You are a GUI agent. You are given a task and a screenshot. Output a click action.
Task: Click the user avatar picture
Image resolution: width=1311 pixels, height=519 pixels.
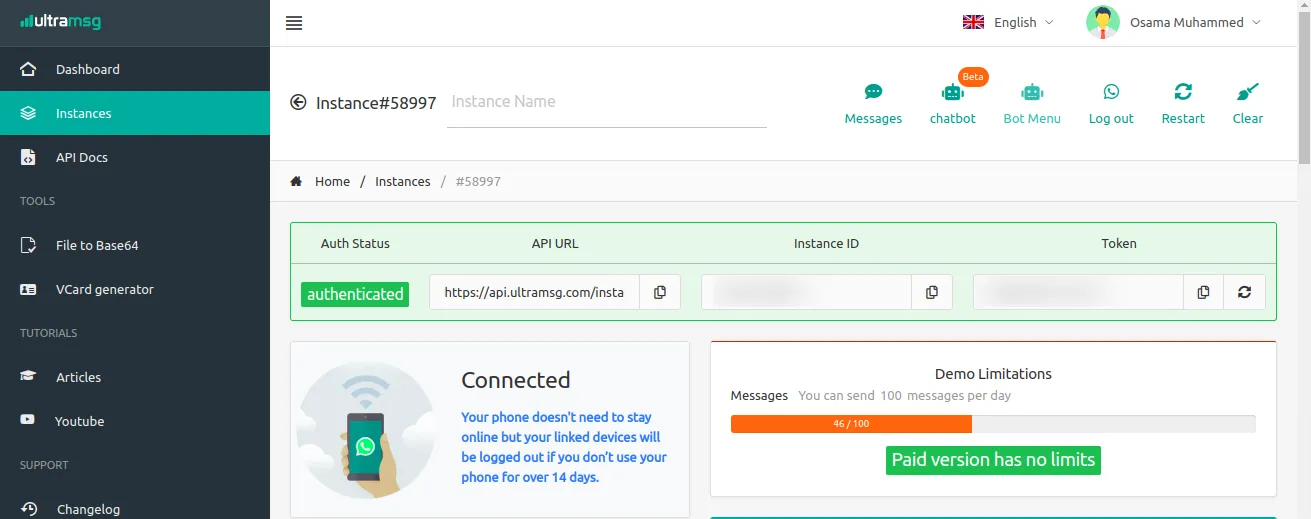point(1103,22)
